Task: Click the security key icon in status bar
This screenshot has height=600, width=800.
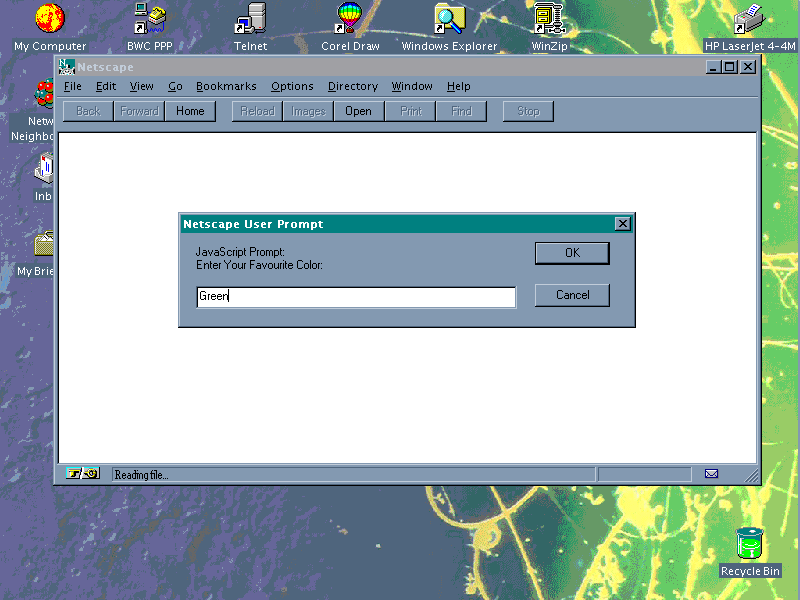Action: pyautogui.click(x=84, y=474)
